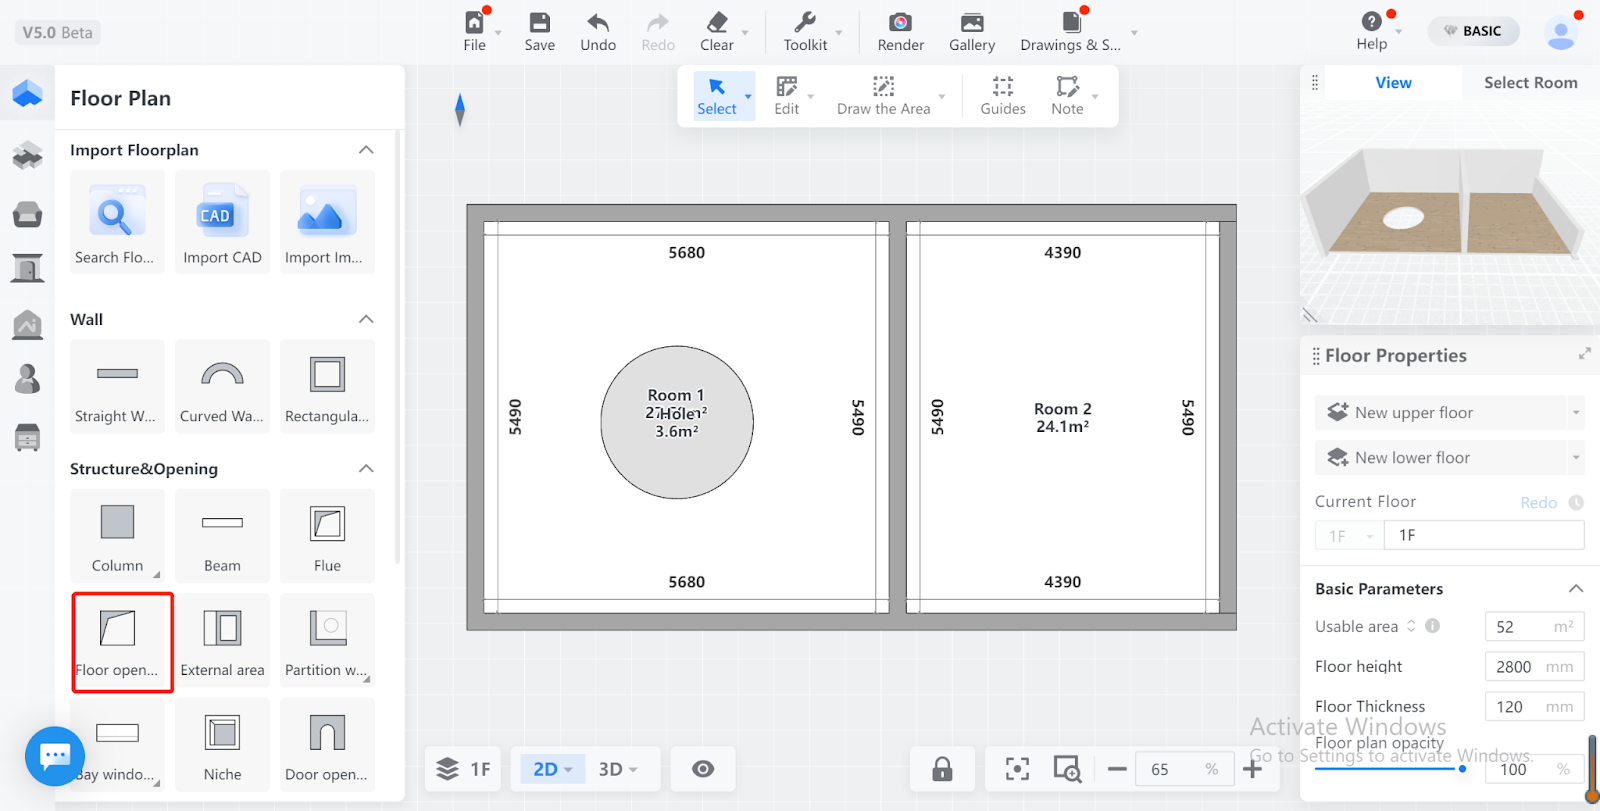This screenshot has width=1600, height=811.
Task: Click the Guides tool
Action: [1002, 96]
